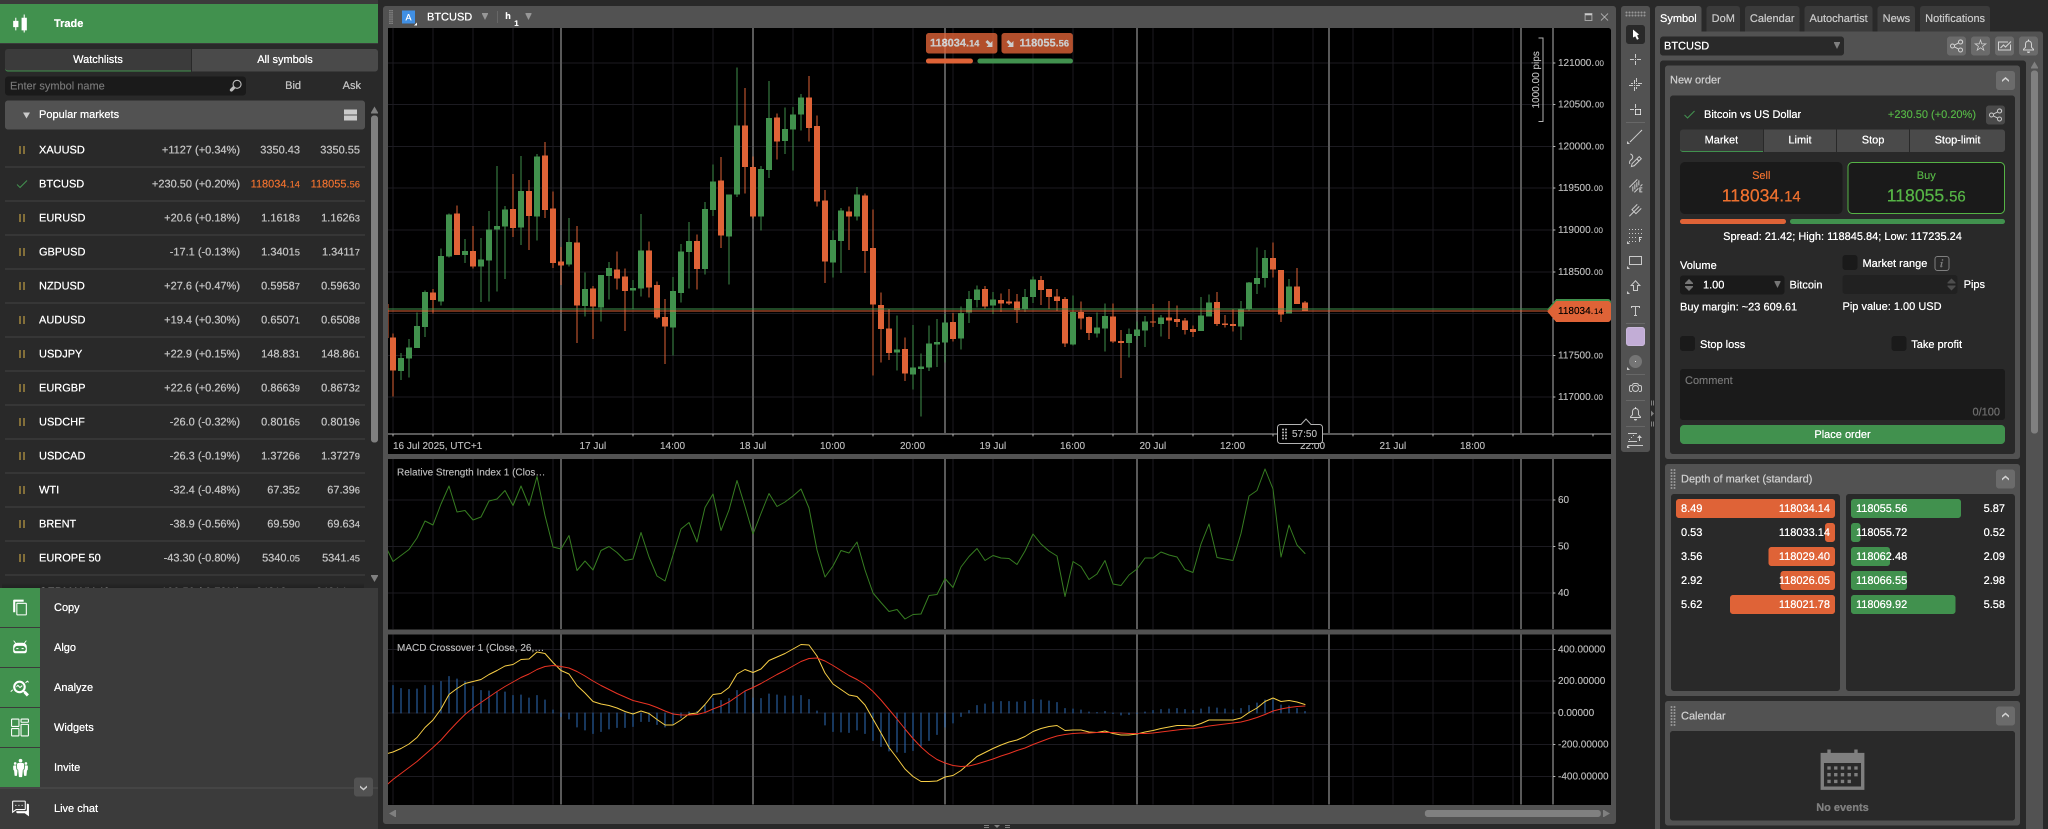
Task: Open Volume 1.00 dropdown
Action: tap(1777, 285)
